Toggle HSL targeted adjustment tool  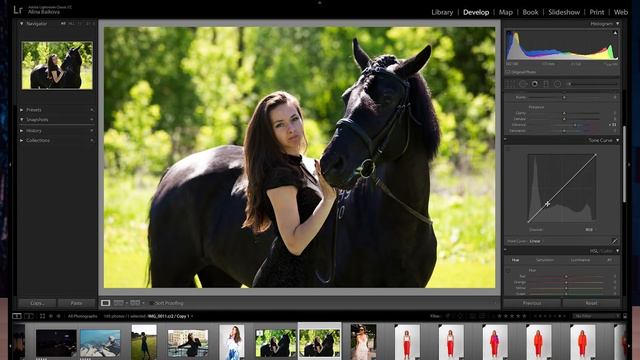click(508, 270)
